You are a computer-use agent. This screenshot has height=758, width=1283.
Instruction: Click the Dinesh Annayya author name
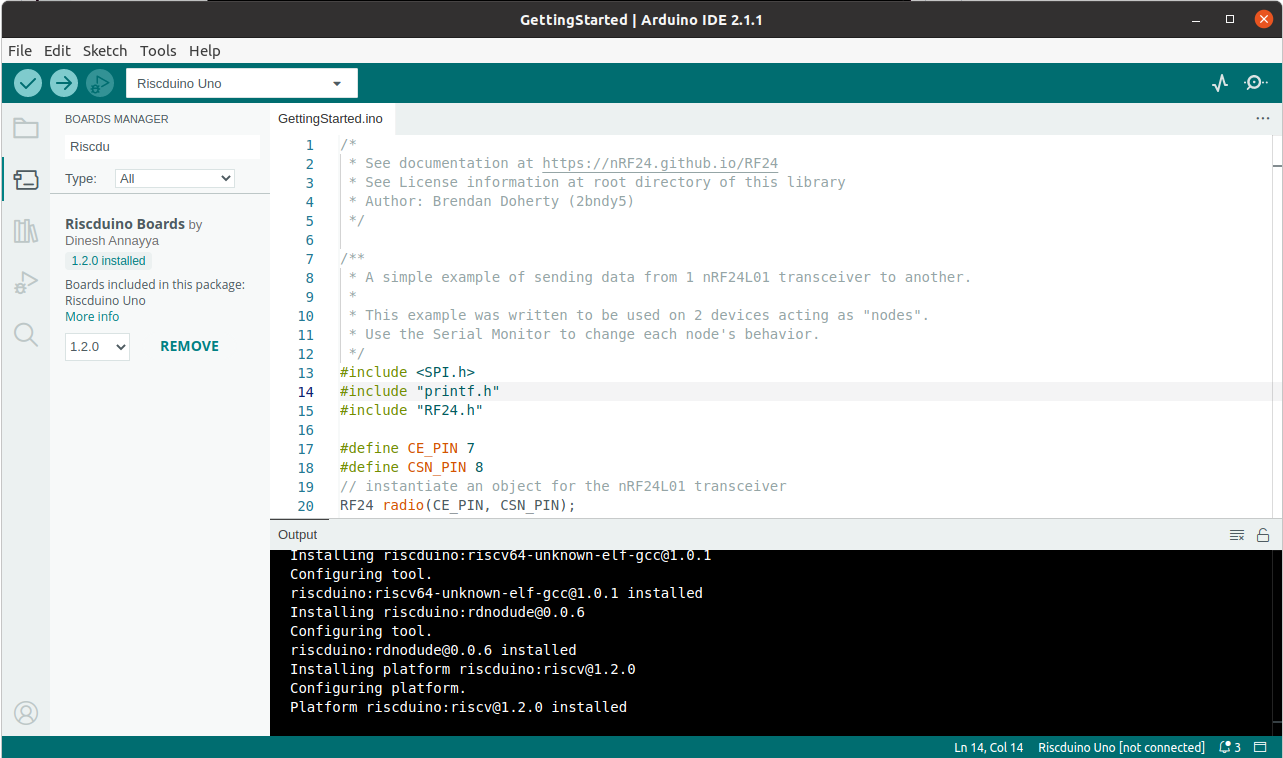[x=112, y=241]
